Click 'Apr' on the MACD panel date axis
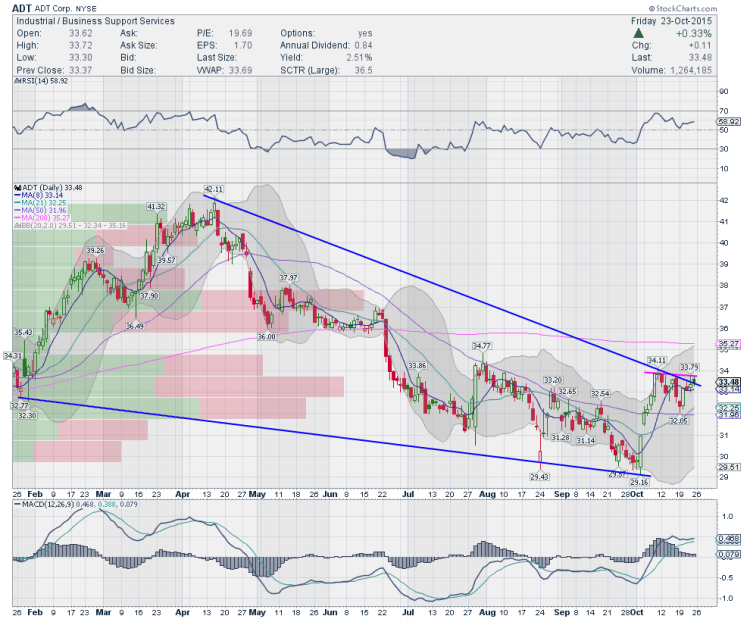 pyautogui.click(x=183, y=612)
